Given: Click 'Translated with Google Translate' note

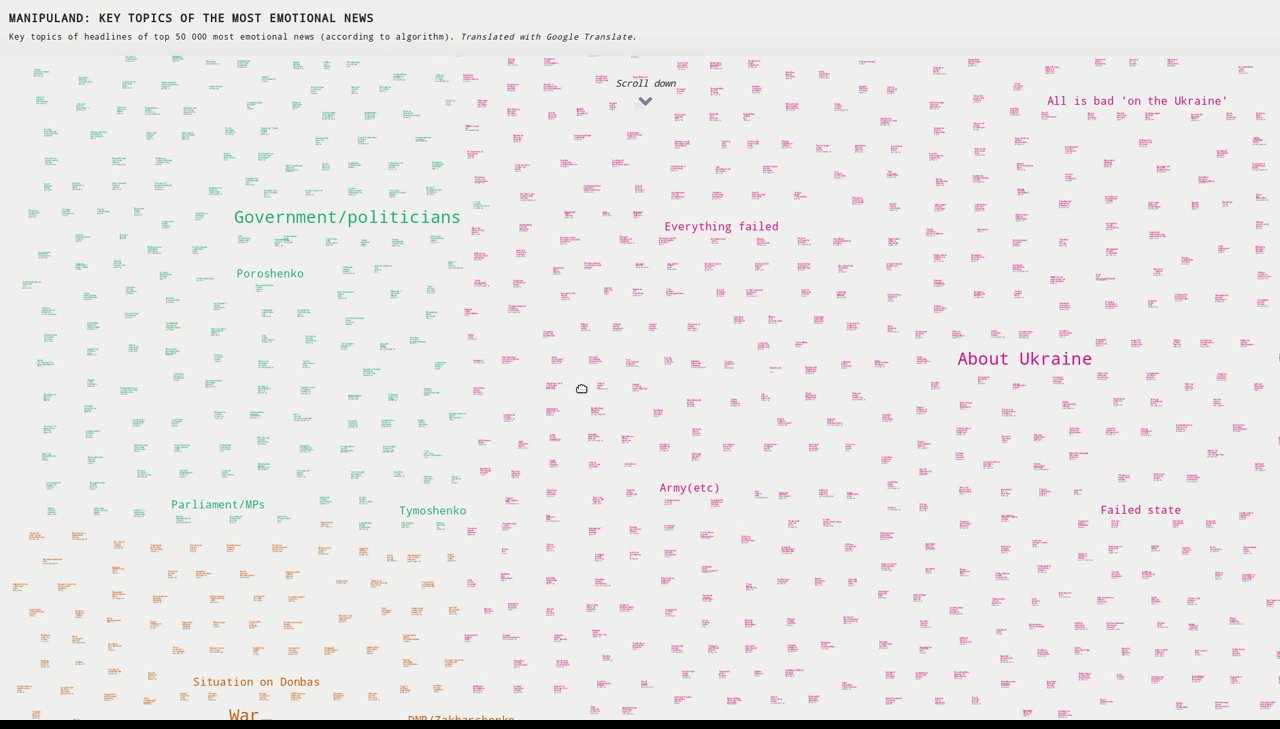Looking at the screenshot, I should (x=548, y=37).
